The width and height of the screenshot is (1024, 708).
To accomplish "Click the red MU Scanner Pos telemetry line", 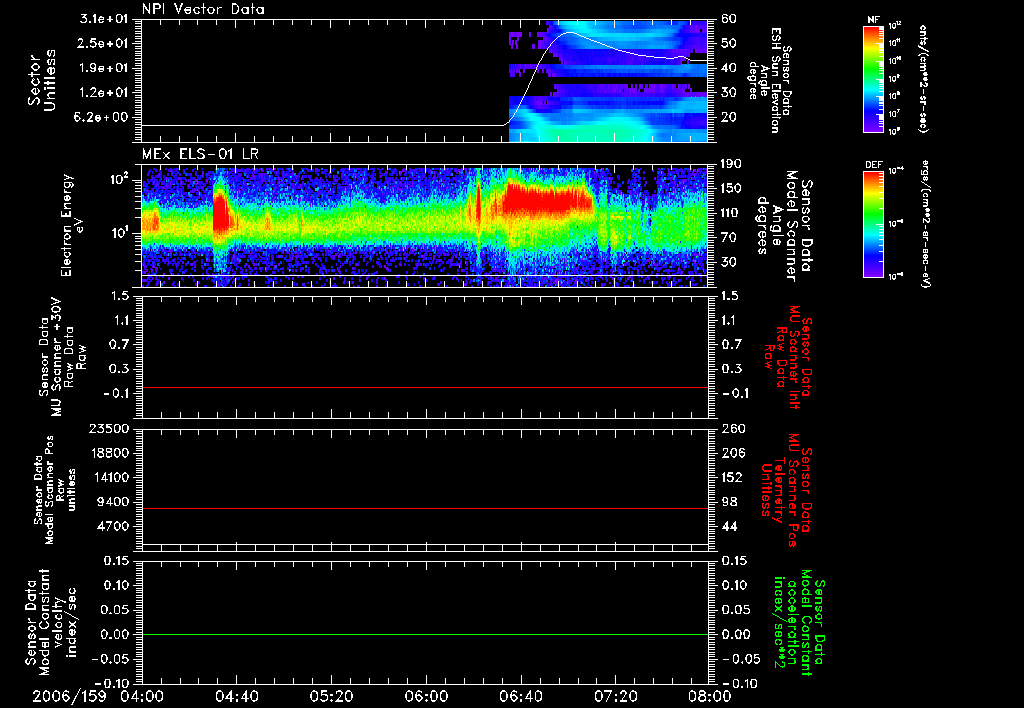I will tap(425, 508).
